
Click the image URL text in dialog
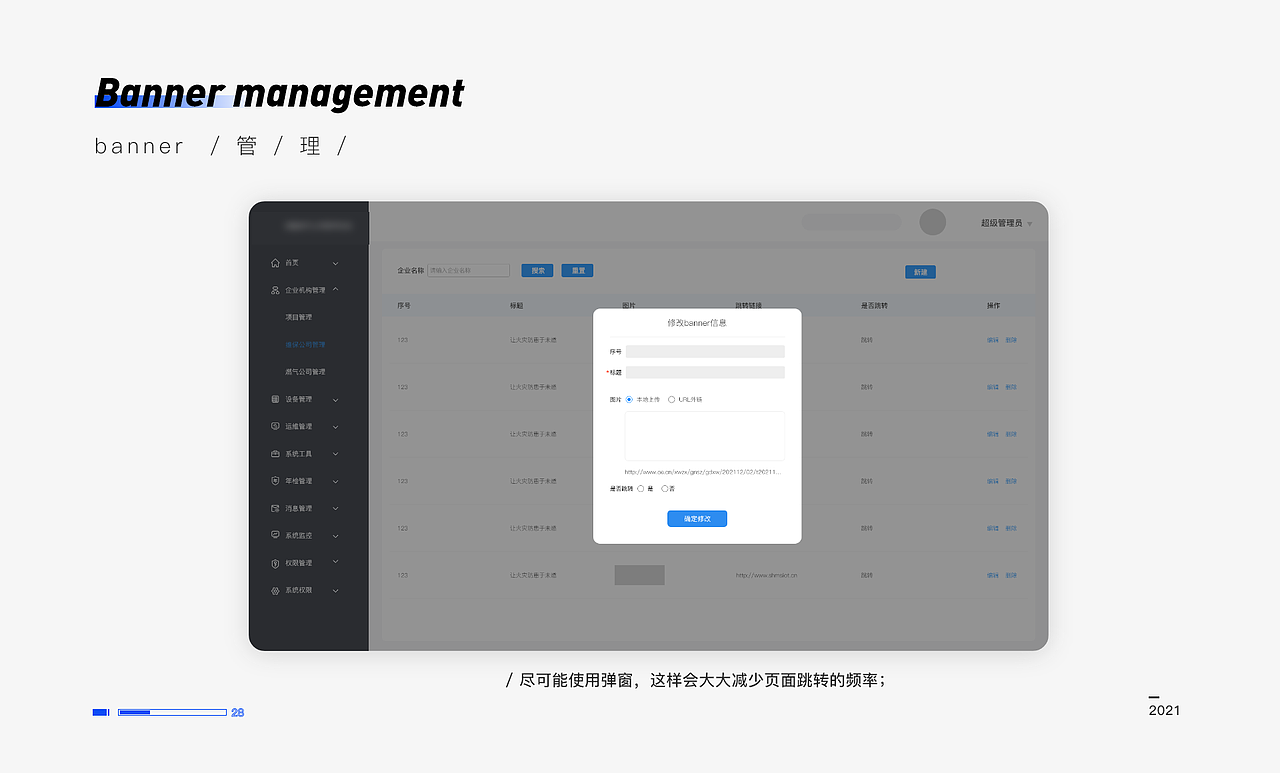[x=702, y=471]
